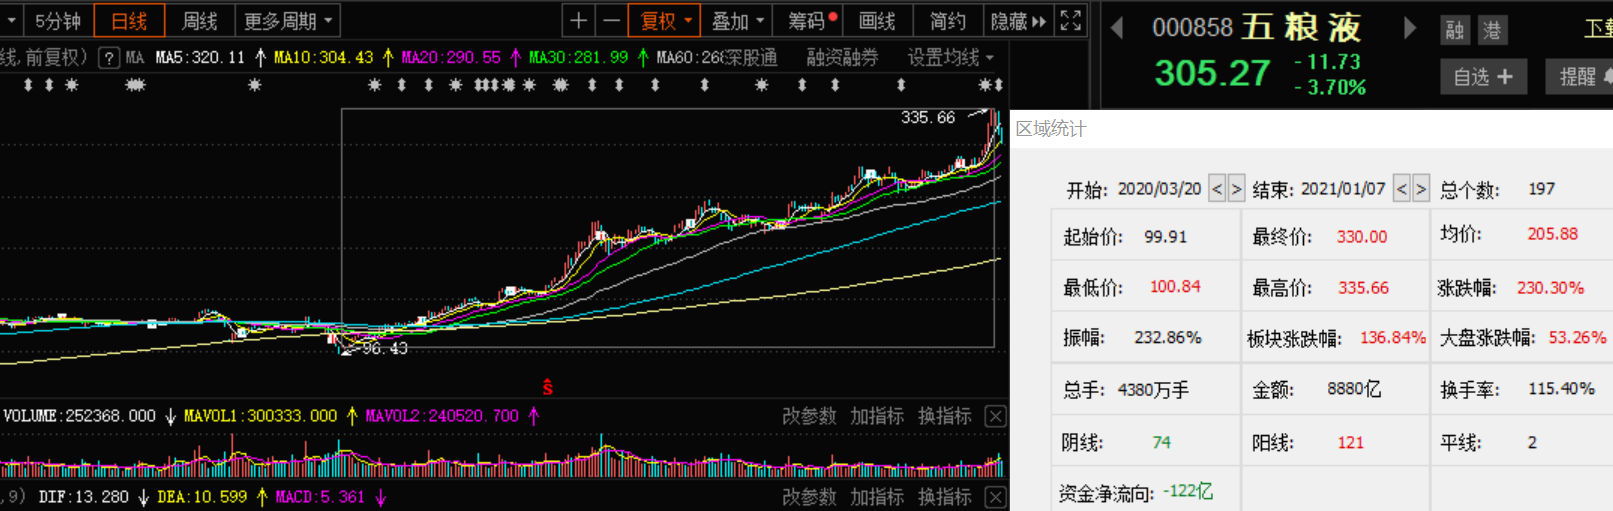The height and width of the screenshot is (511, 1613).
Task: Click the 2021/01/07 end date field
Action: pos(1345,189)
